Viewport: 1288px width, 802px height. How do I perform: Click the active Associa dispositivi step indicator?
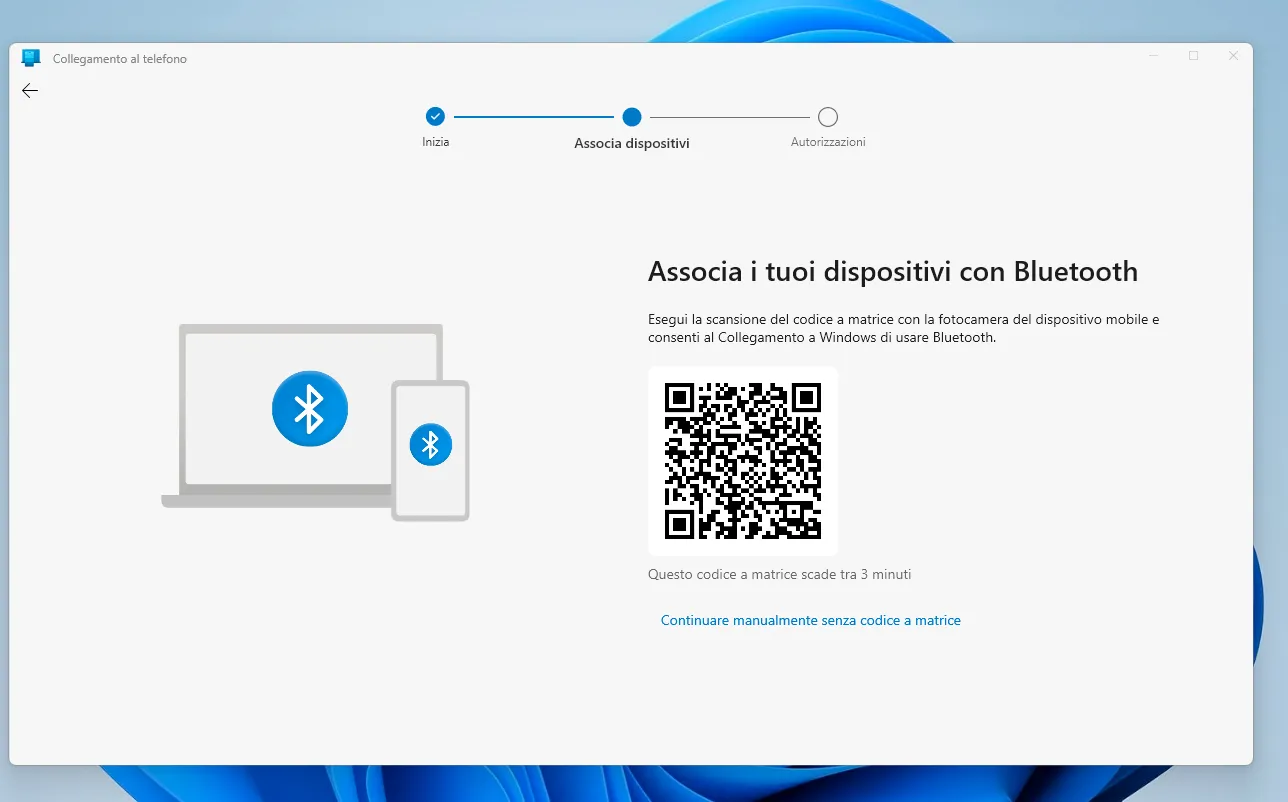(x=631, y=116)
